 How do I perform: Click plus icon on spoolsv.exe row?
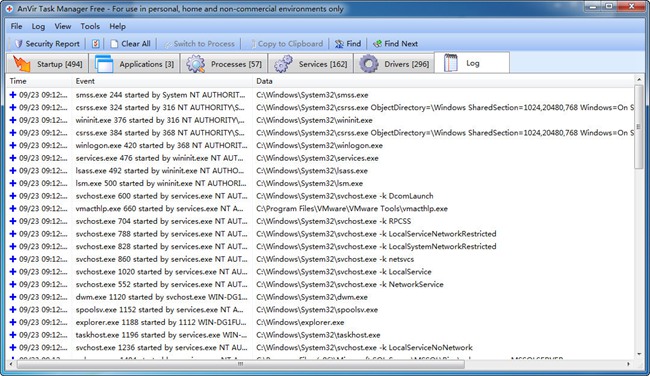(13, 310)
